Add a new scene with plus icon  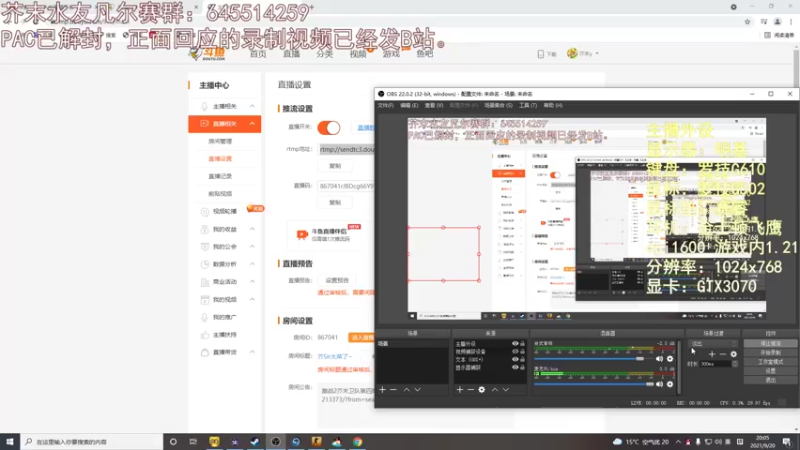coord(383,390)
